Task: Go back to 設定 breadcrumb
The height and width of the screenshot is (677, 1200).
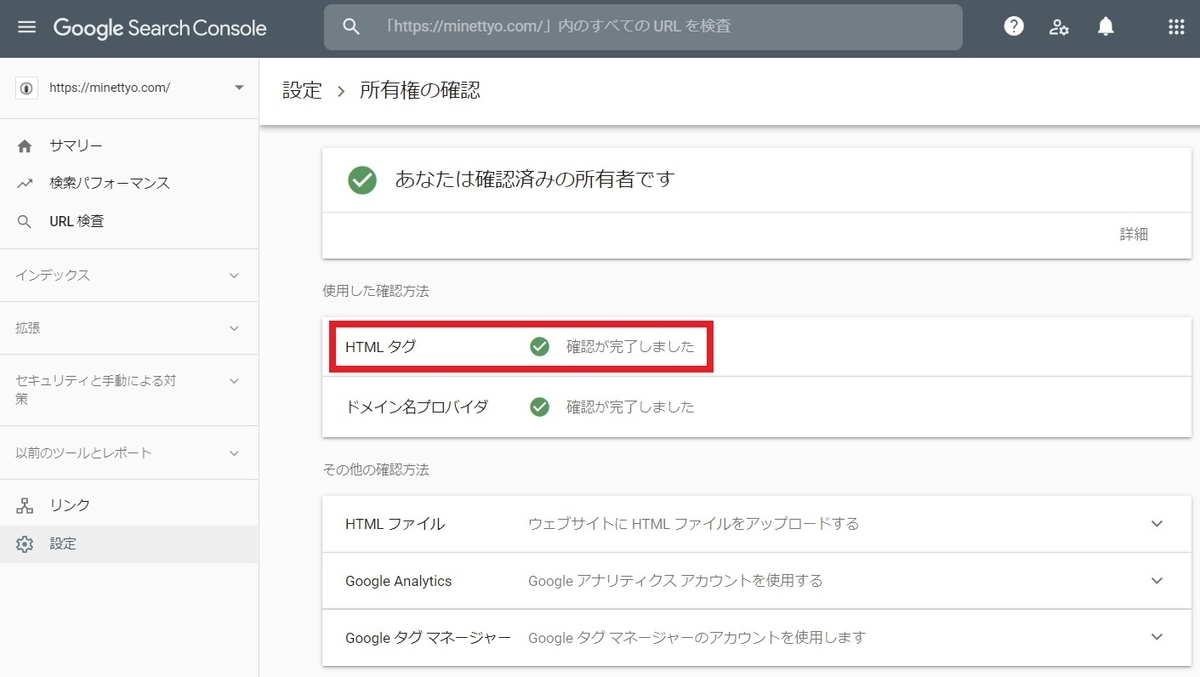Action: coord(302,90)
